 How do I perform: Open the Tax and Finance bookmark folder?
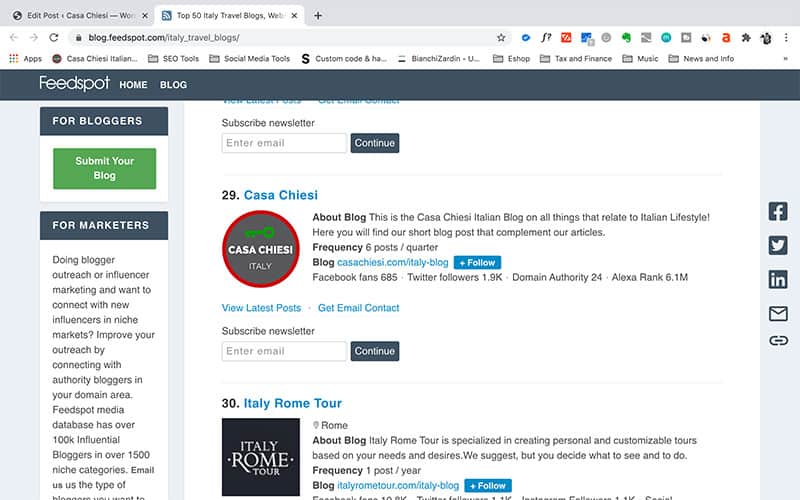coord(576,59)
